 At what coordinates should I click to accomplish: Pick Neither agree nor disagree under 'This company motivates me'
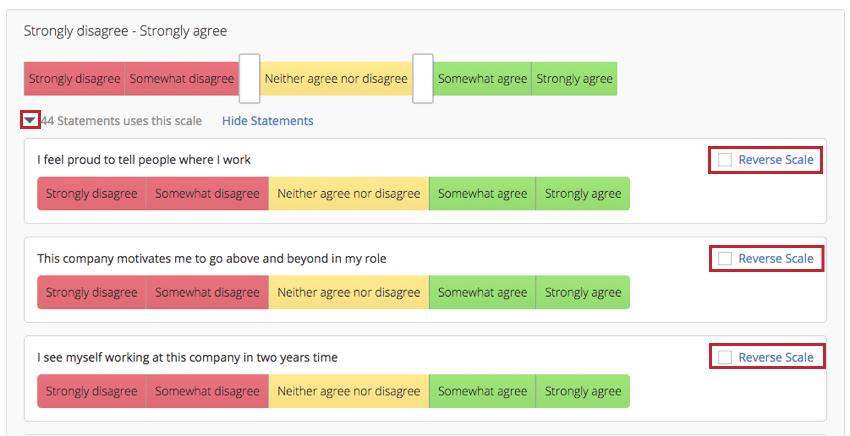coord(349,293)
